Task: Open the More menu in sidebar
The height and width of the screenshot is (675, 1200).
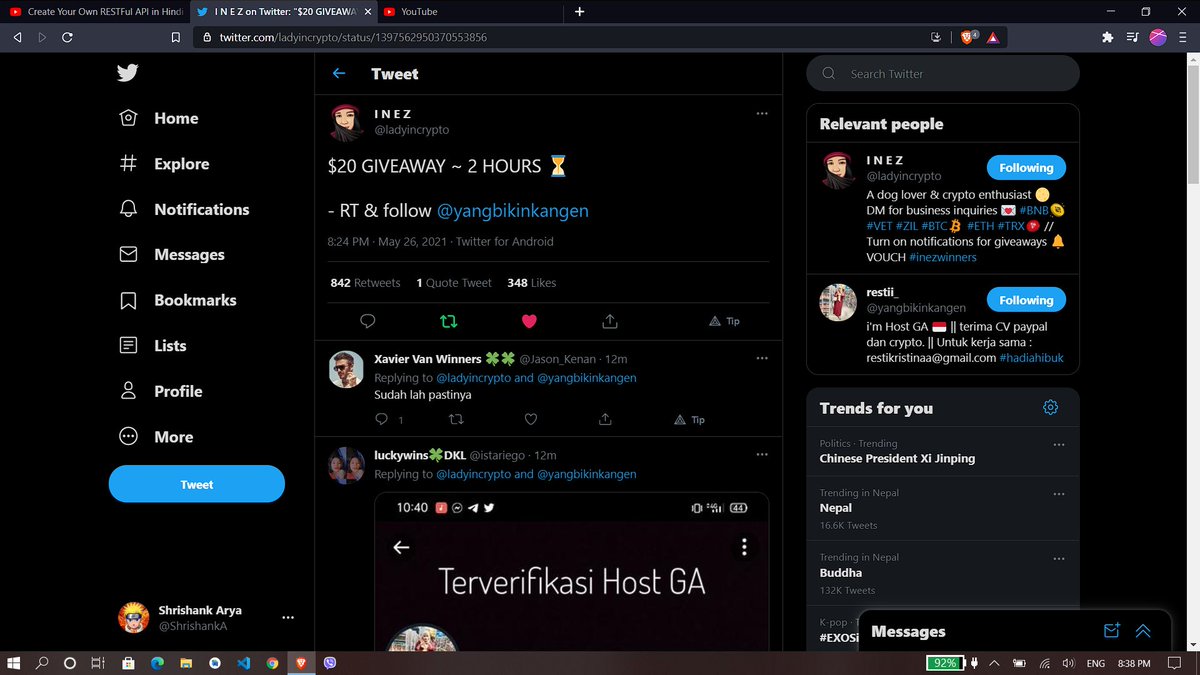Action: (x=156, y=437)
